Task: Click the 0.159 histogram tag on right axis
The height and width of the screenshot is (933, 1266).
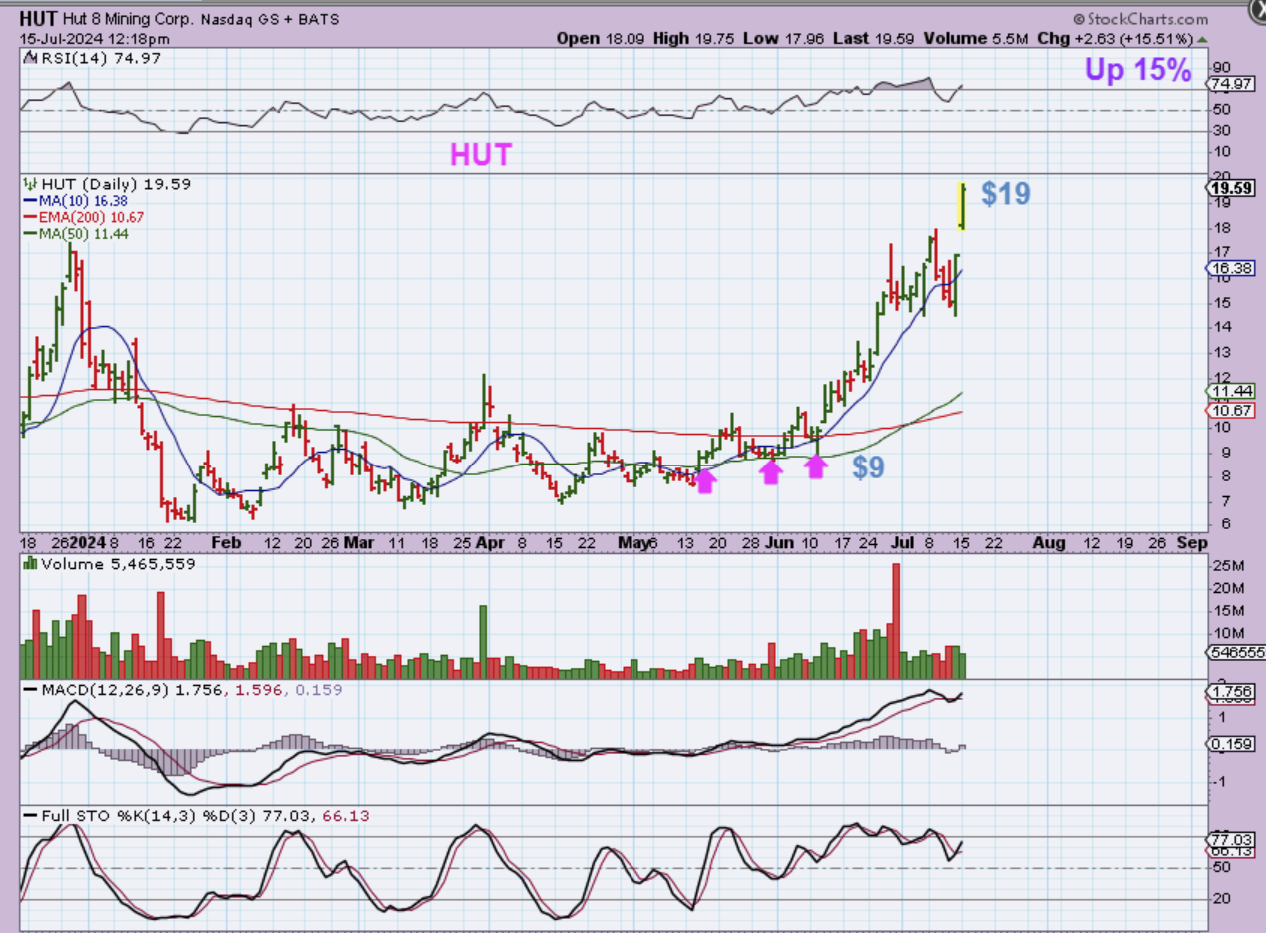Action: (x=1231, y=744)
